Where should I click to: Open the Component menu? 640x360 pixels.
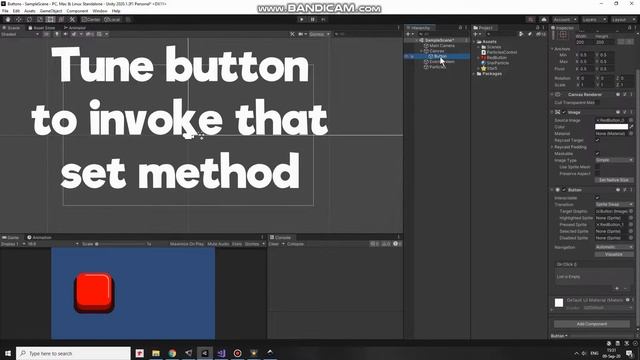point(77,11)
